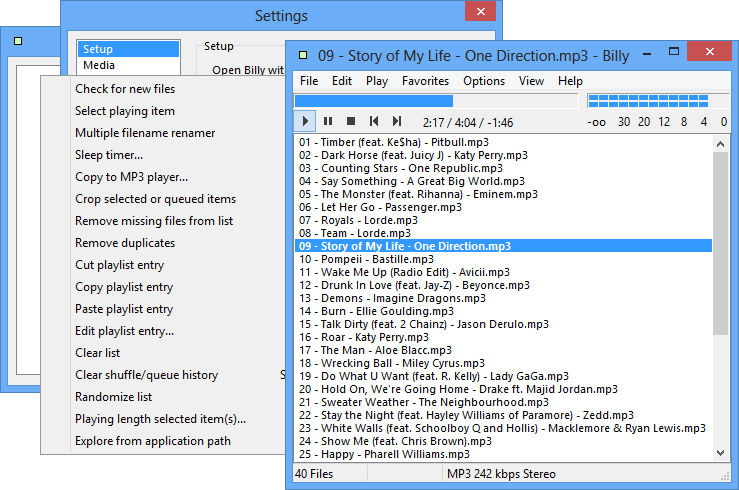Image resolution: width=739 pixels, height=490 pixels.
Task: Select track 13 Demons
Action: coord(503,298)
